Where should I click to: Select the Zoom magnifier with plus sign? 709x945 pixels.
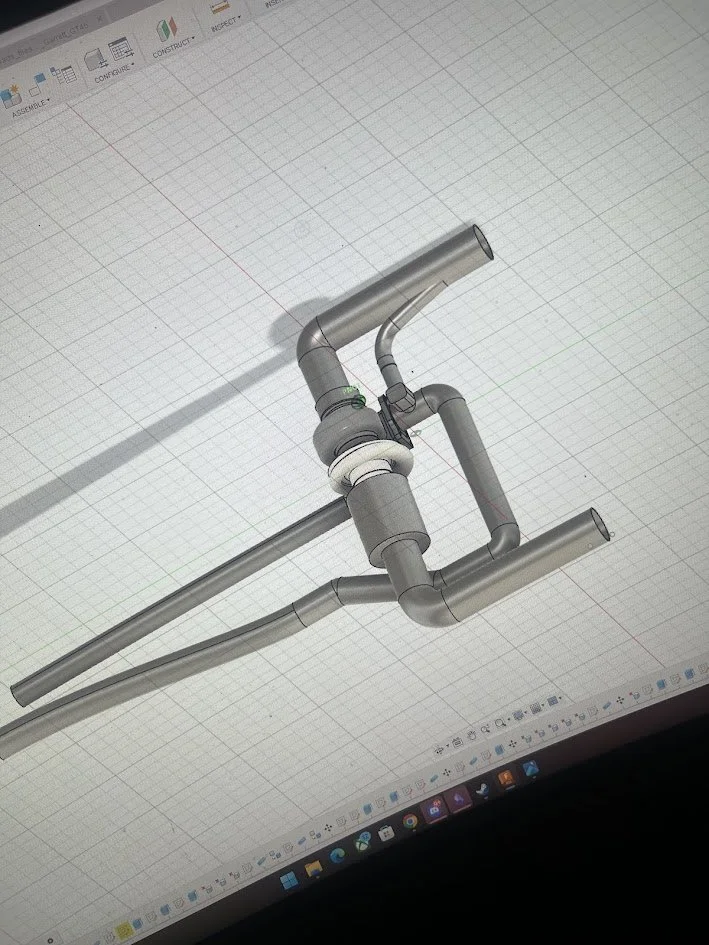pos(486,728)
